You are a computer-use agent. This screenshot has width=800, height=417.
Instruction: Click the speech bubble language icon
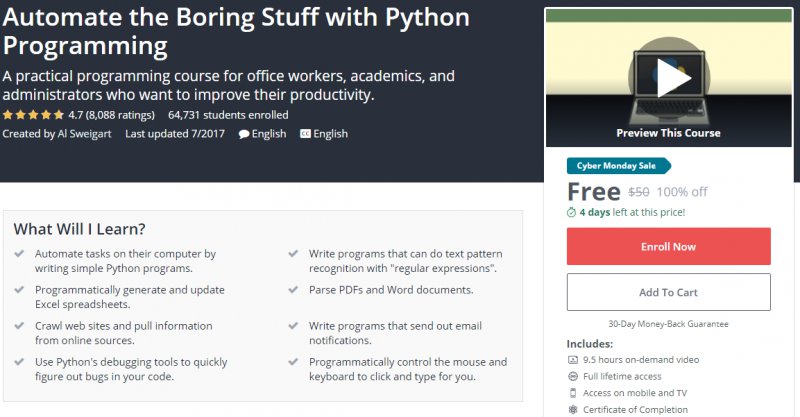click(x=244, y=134)
